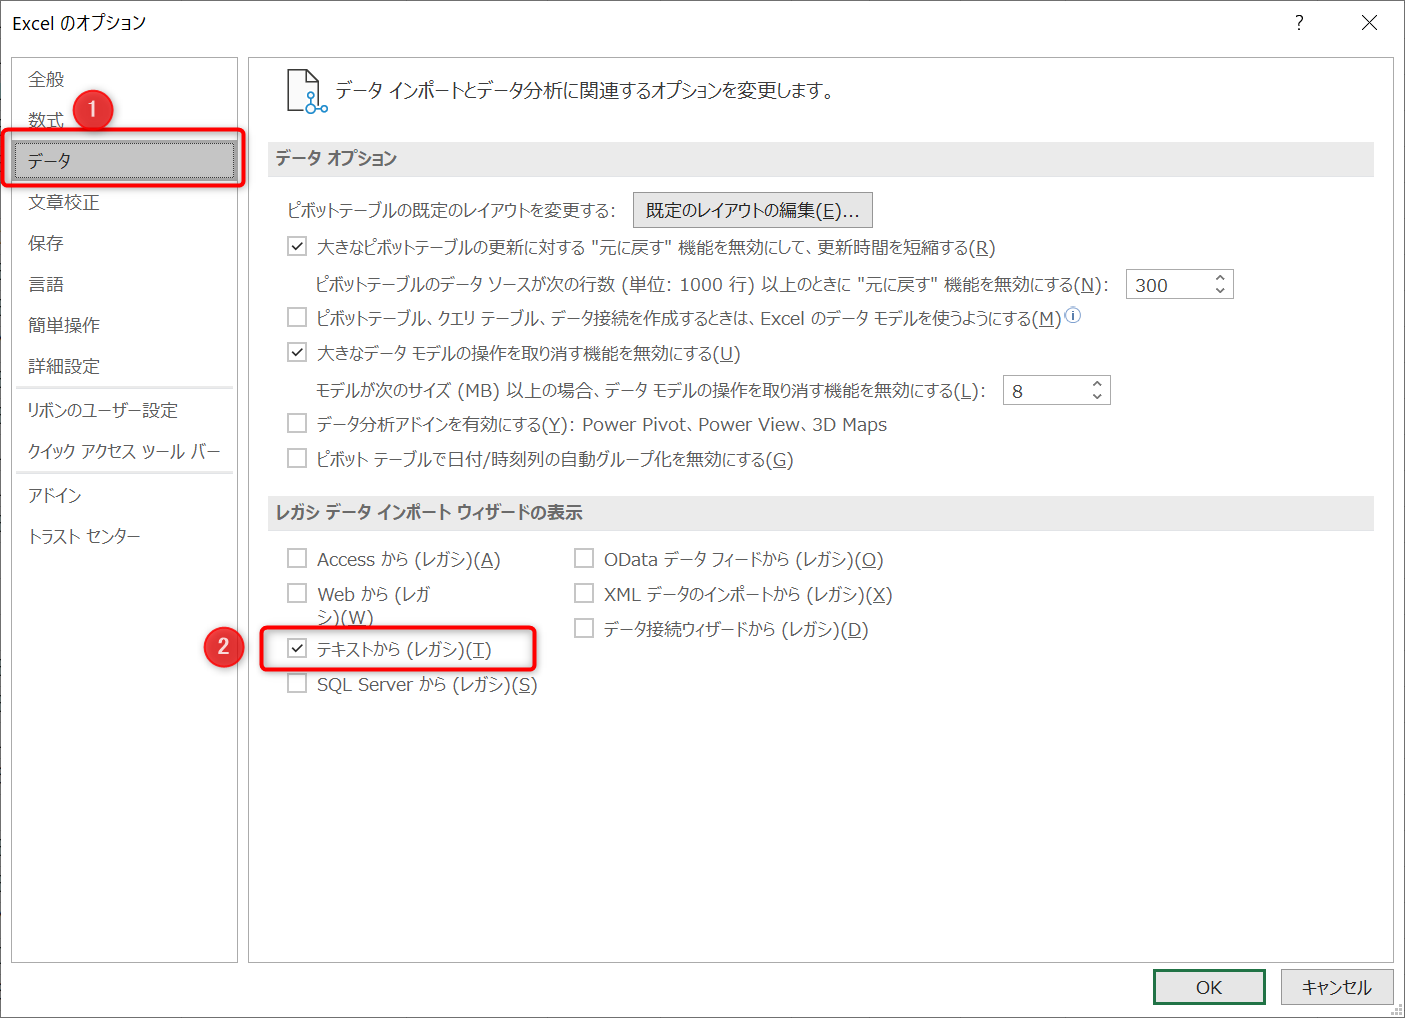1405x1018 pixels.
Task: Open トラスト センター settings
Action: [x=124, y=536]
